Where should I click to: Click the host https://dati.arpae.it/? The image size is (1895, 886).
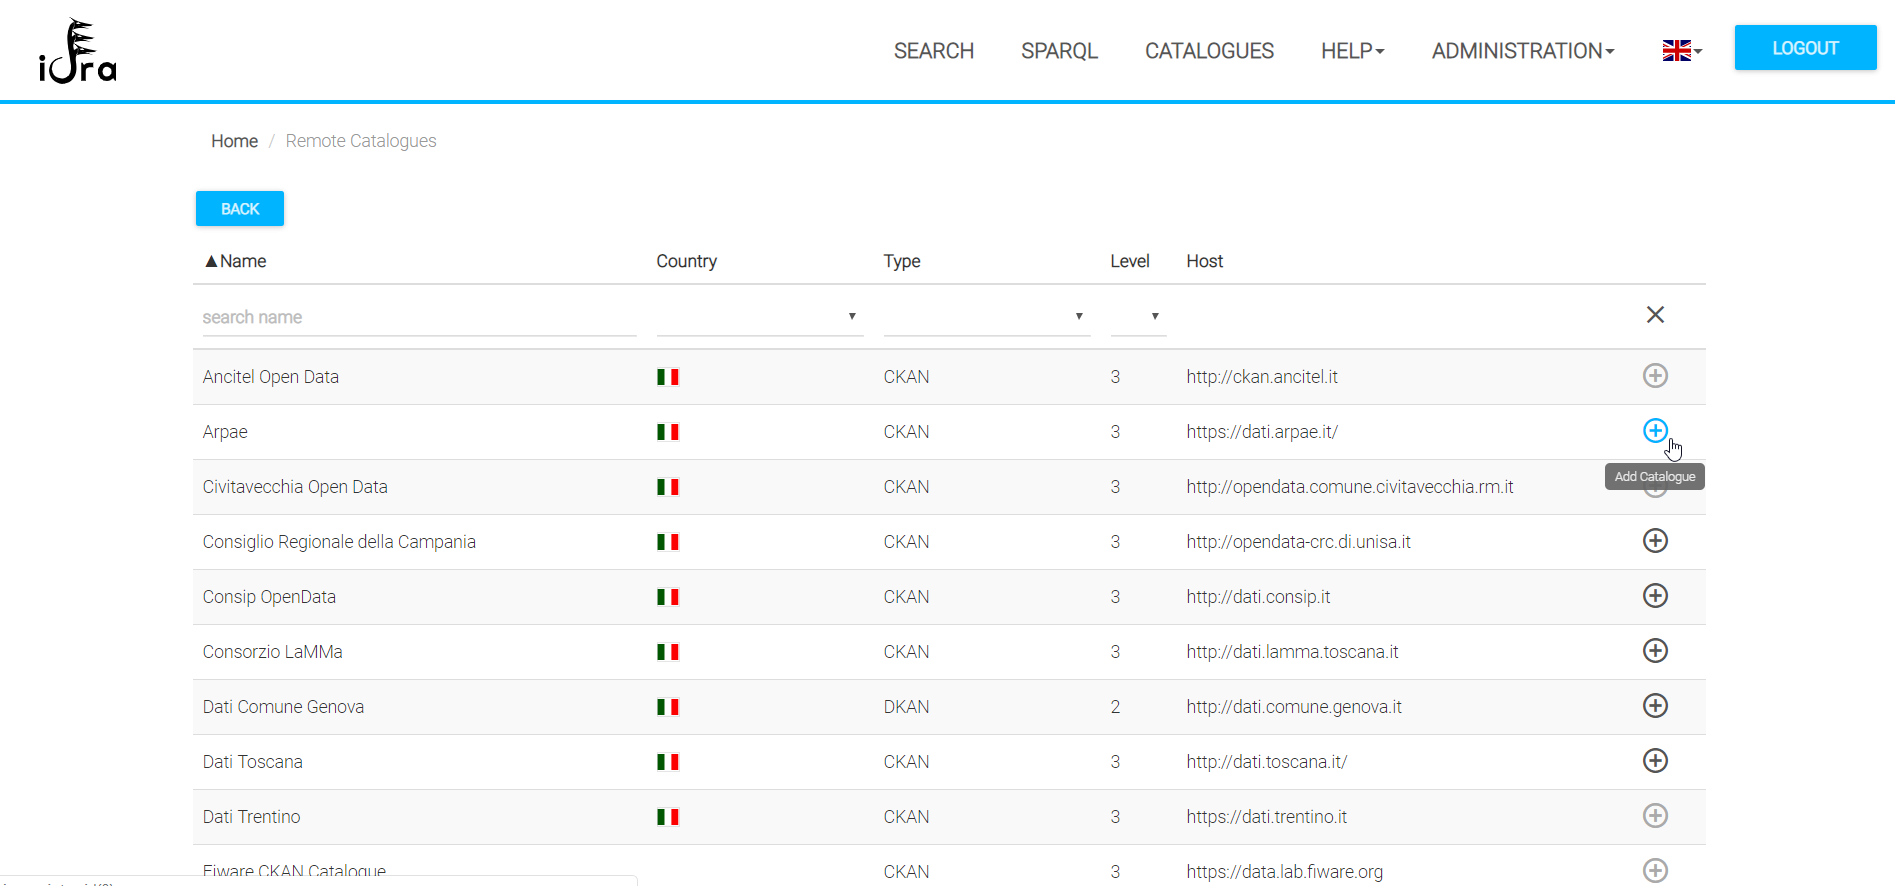pyautogui.click(x=1262, y=432)
